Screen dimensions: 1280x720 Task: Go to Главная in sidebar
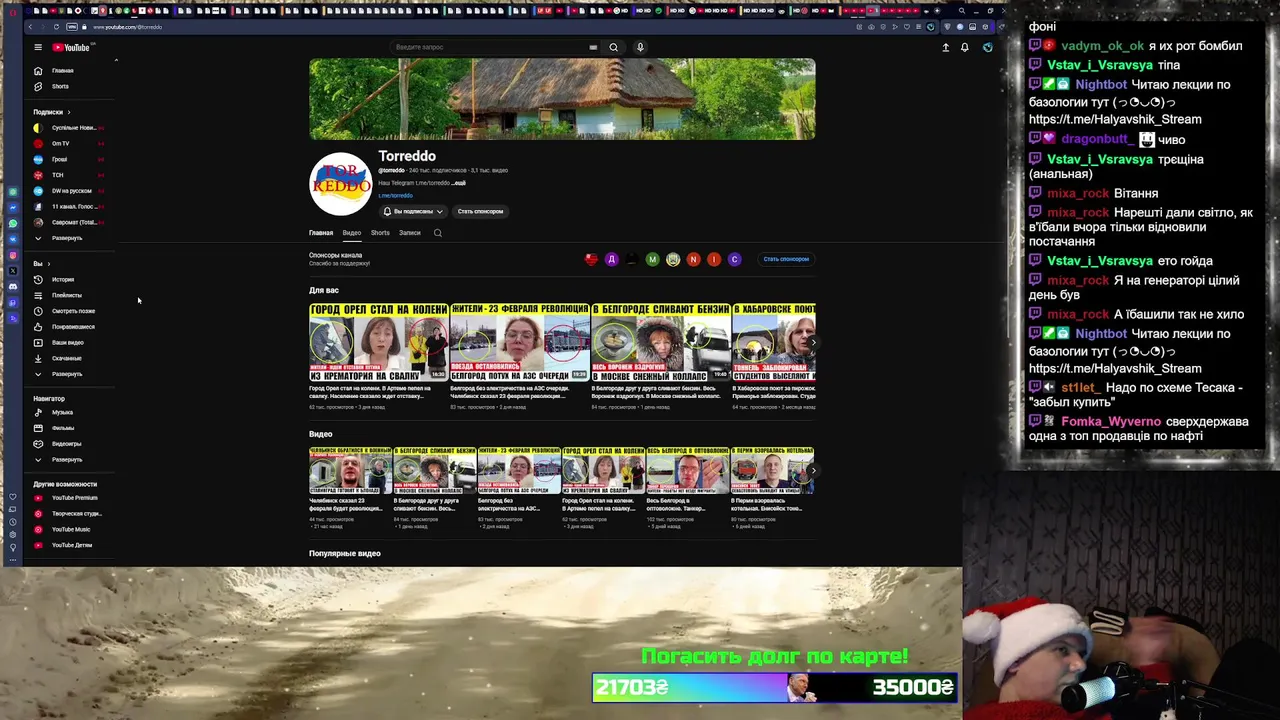[x=62, y=71]
